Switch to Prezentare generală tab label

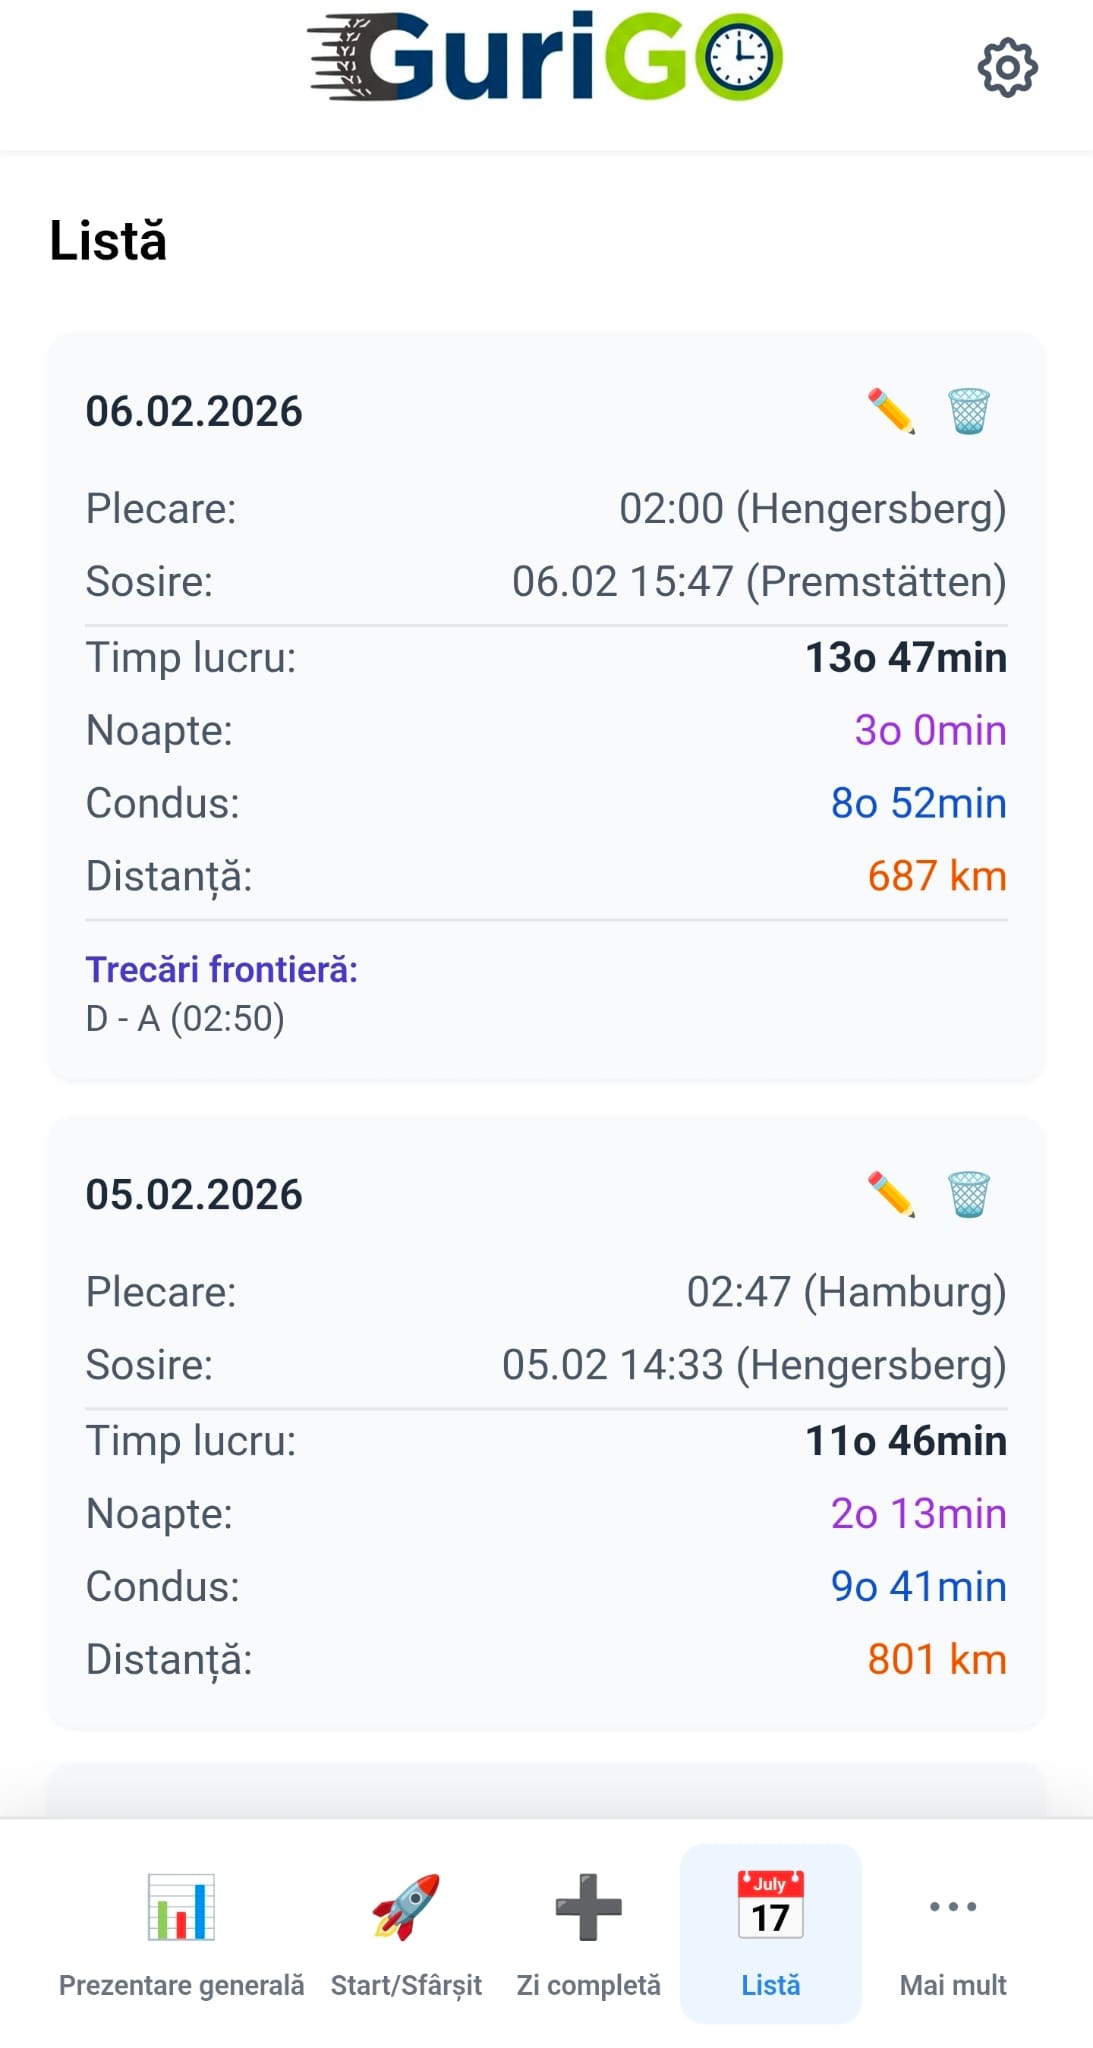(x=181, y=1985)
